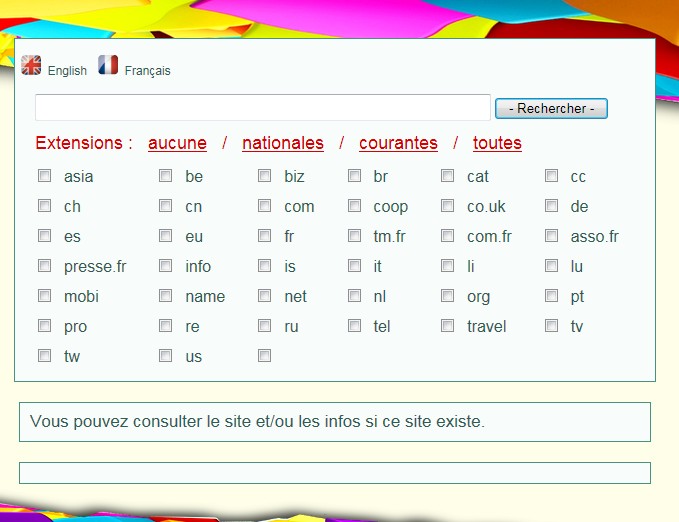Switch language to English
The width and height of the screenshot is (679, 522).
coord(67,71)
